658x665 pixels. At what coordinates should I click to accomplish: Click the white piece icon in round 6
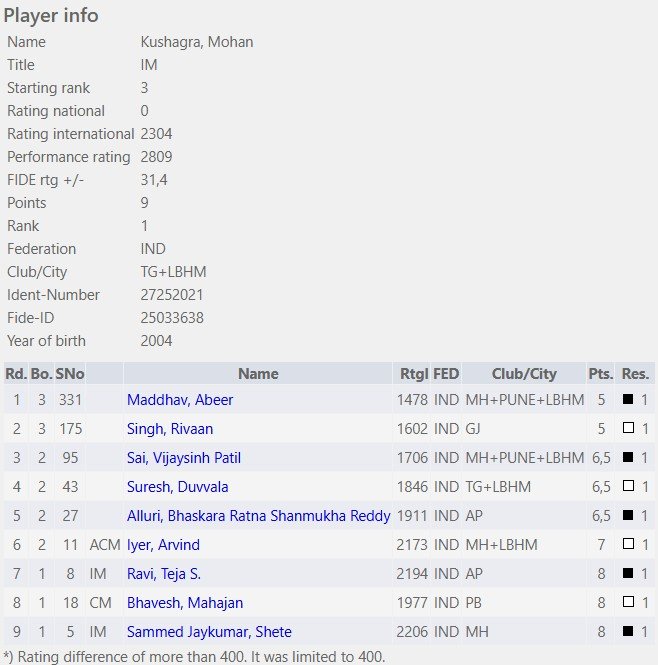click(628, 544)
